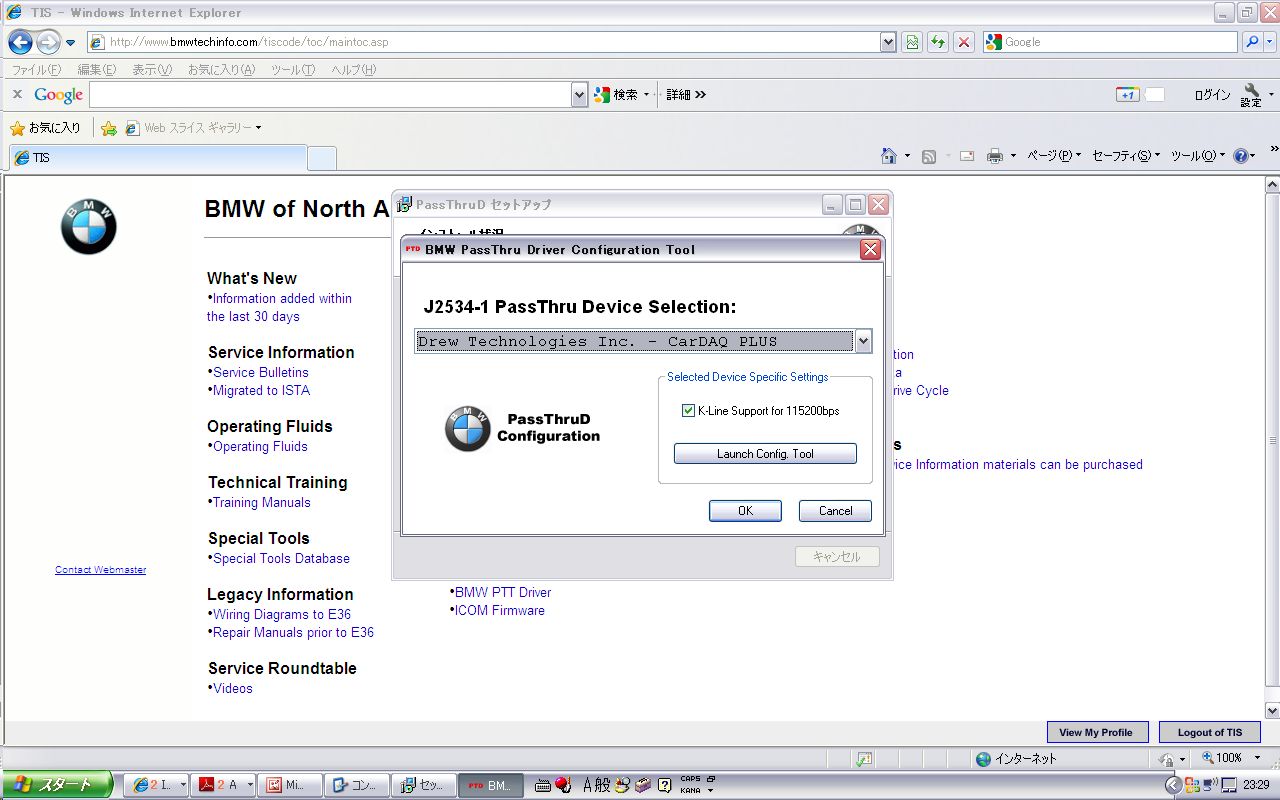This screenshot has width=1280, height=800.
Task: Select the TIS browser tab
Action: click(x=158, y=158)
